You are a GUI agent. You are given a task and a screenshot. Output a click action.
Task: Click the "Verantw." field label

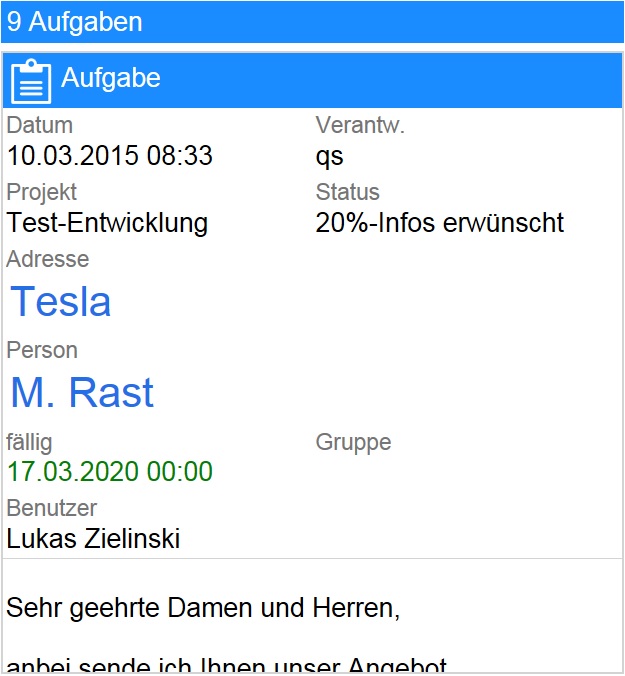click(x=359, y=126)
